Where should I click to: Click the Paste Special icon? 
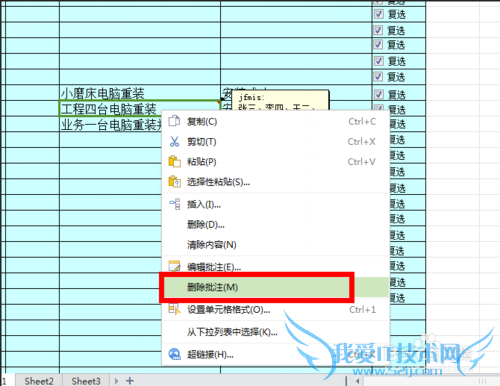click(x=174, y=182)
